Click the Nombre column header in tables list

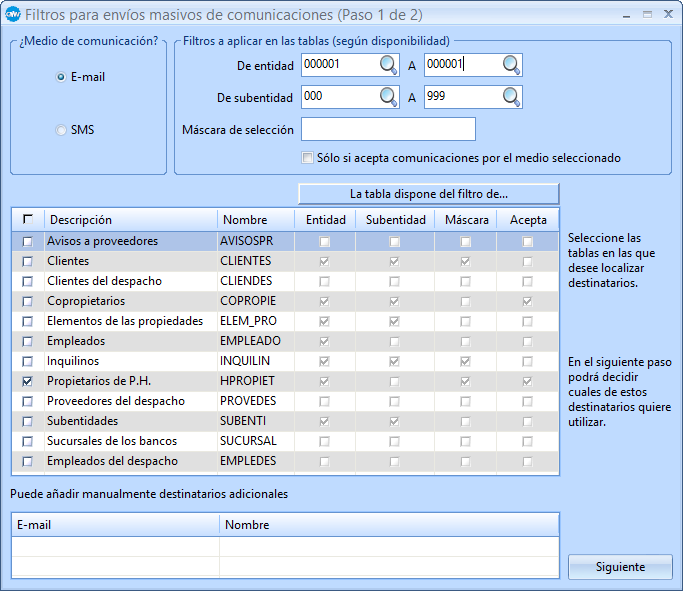pyautogui.click(x=254, y=219)
